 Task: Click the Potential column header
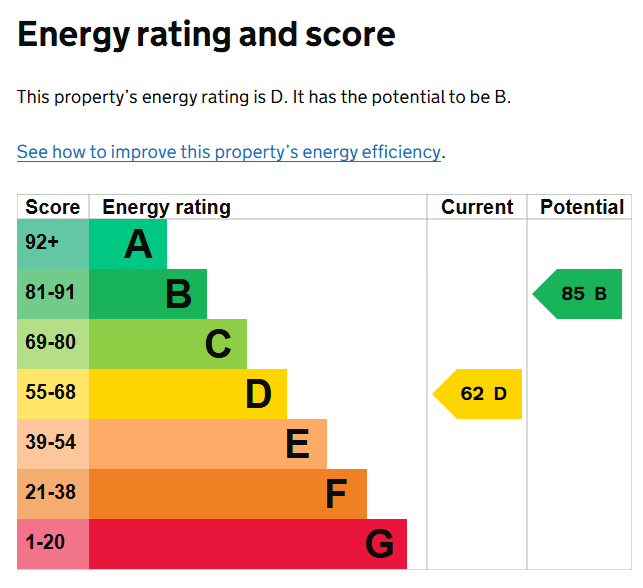(x=582, y=207)
